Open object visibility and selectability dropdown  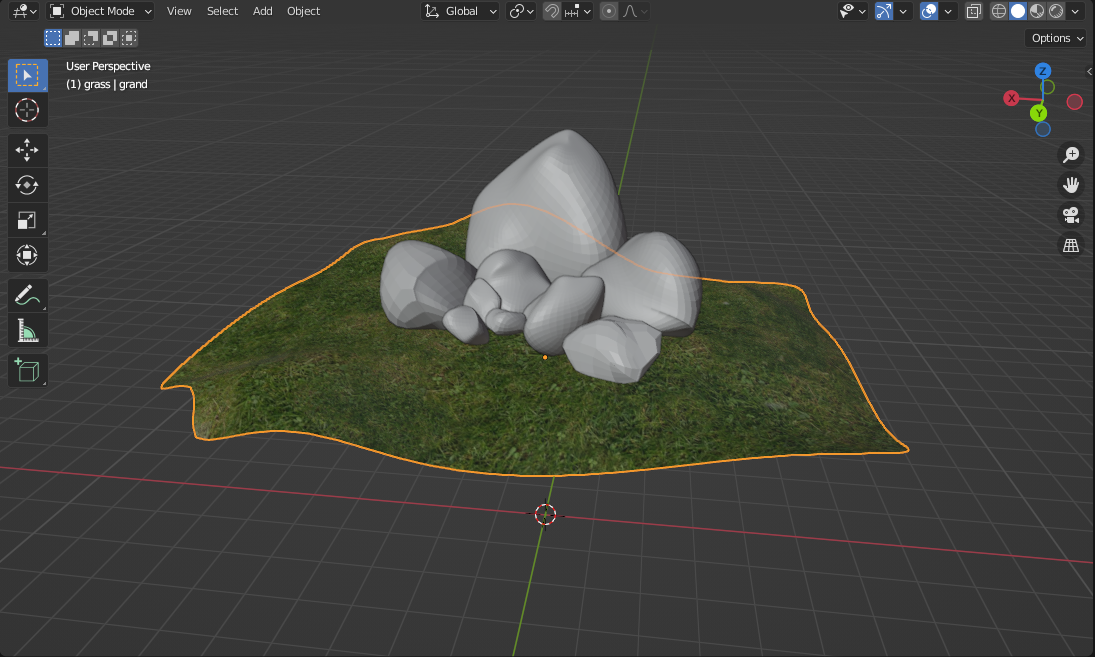853,11
